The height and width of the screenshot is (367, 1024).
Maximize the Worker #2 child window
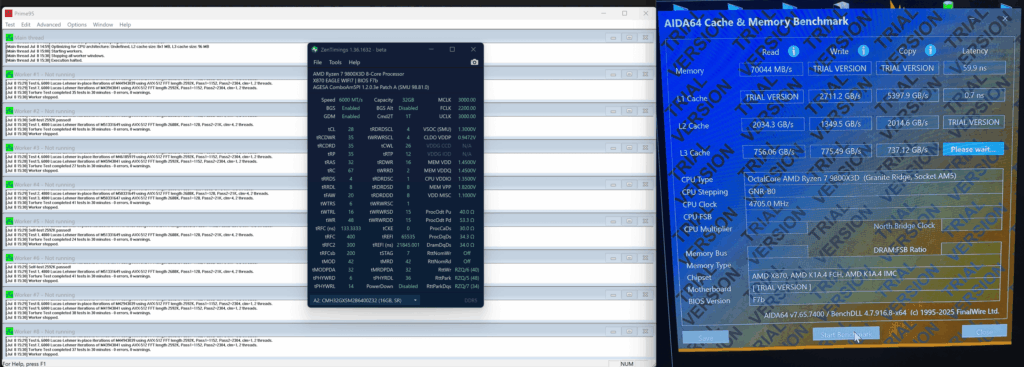click(629, 111)
